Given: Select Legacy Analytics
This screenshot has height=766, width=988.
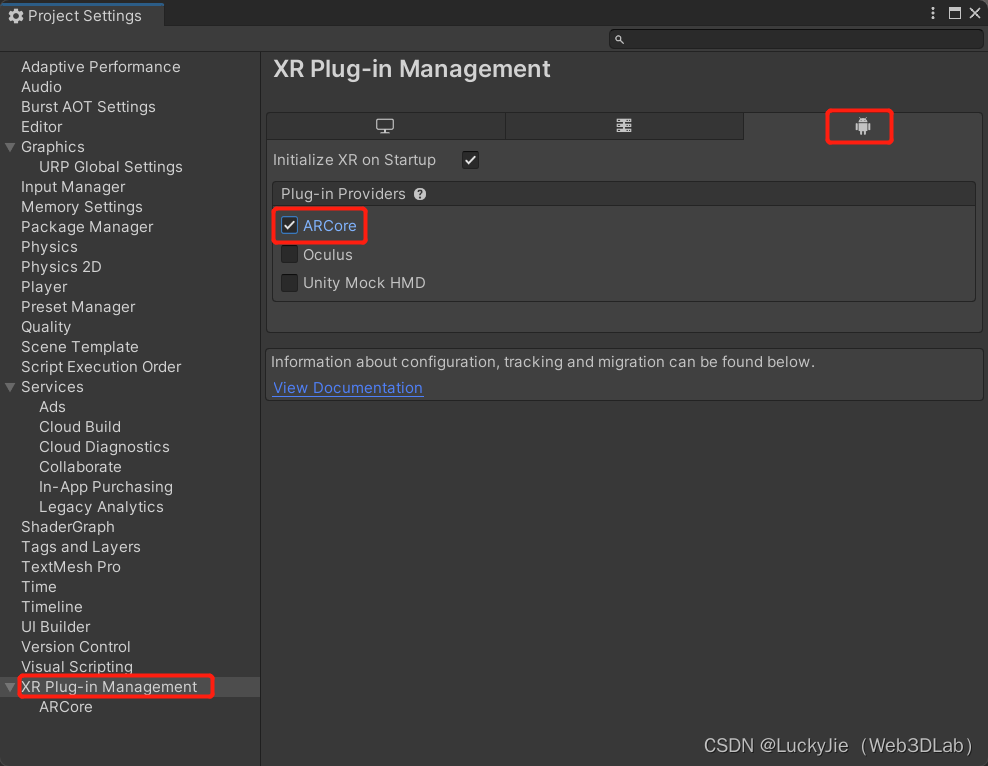Looking at the screenshot, I should pyautogui.click(x=101, y=507).
